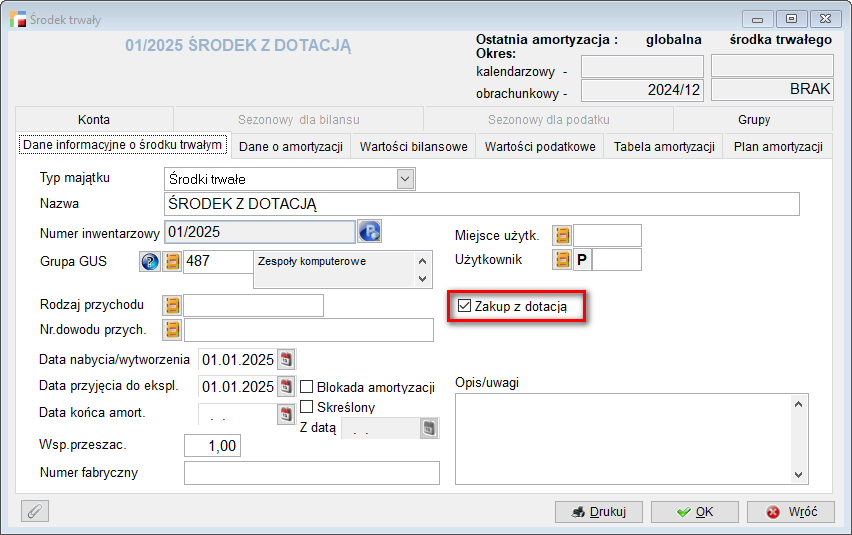The width and height of the screenshot is (852, 535).
Task: Open calendar for Data przyjęcia do ekspl.
Action: pos(287,387)
